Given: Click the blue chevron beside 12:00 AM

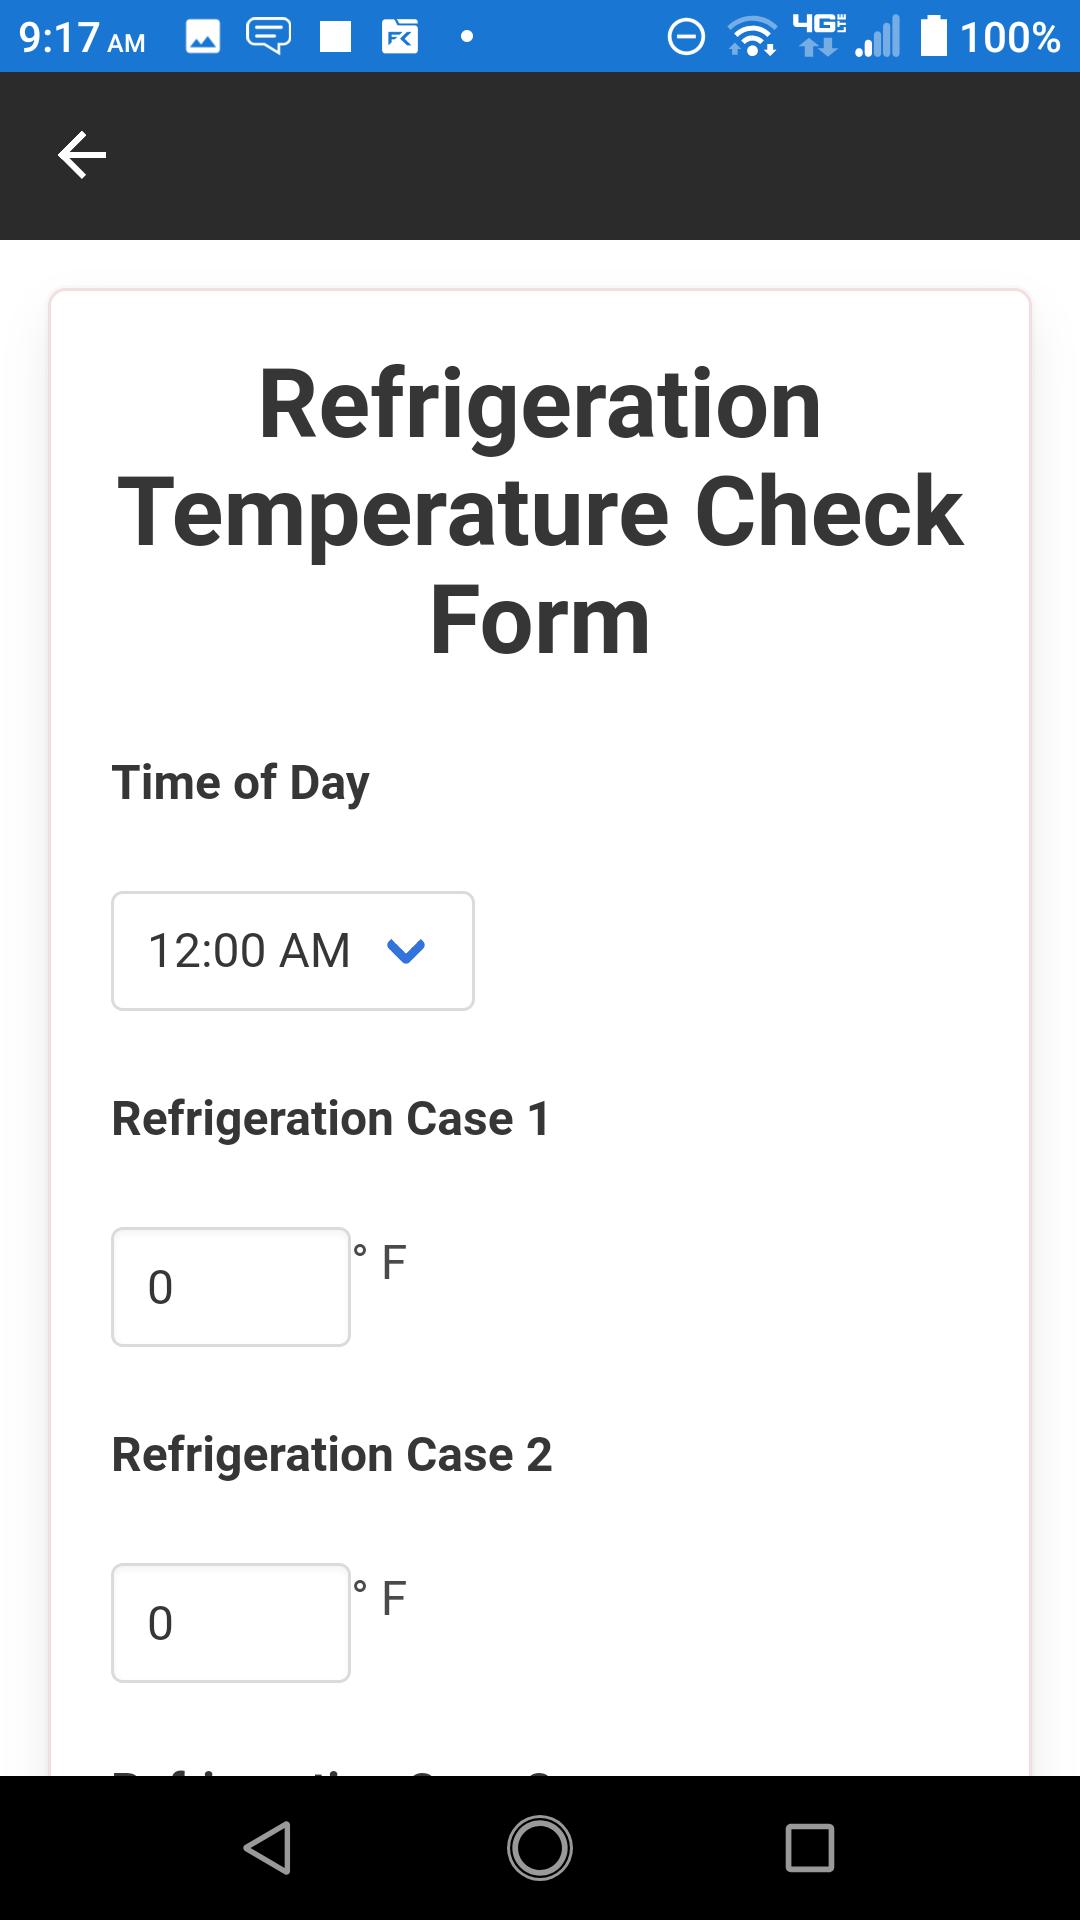Looking at the screenshot, I should pos(406,951).
